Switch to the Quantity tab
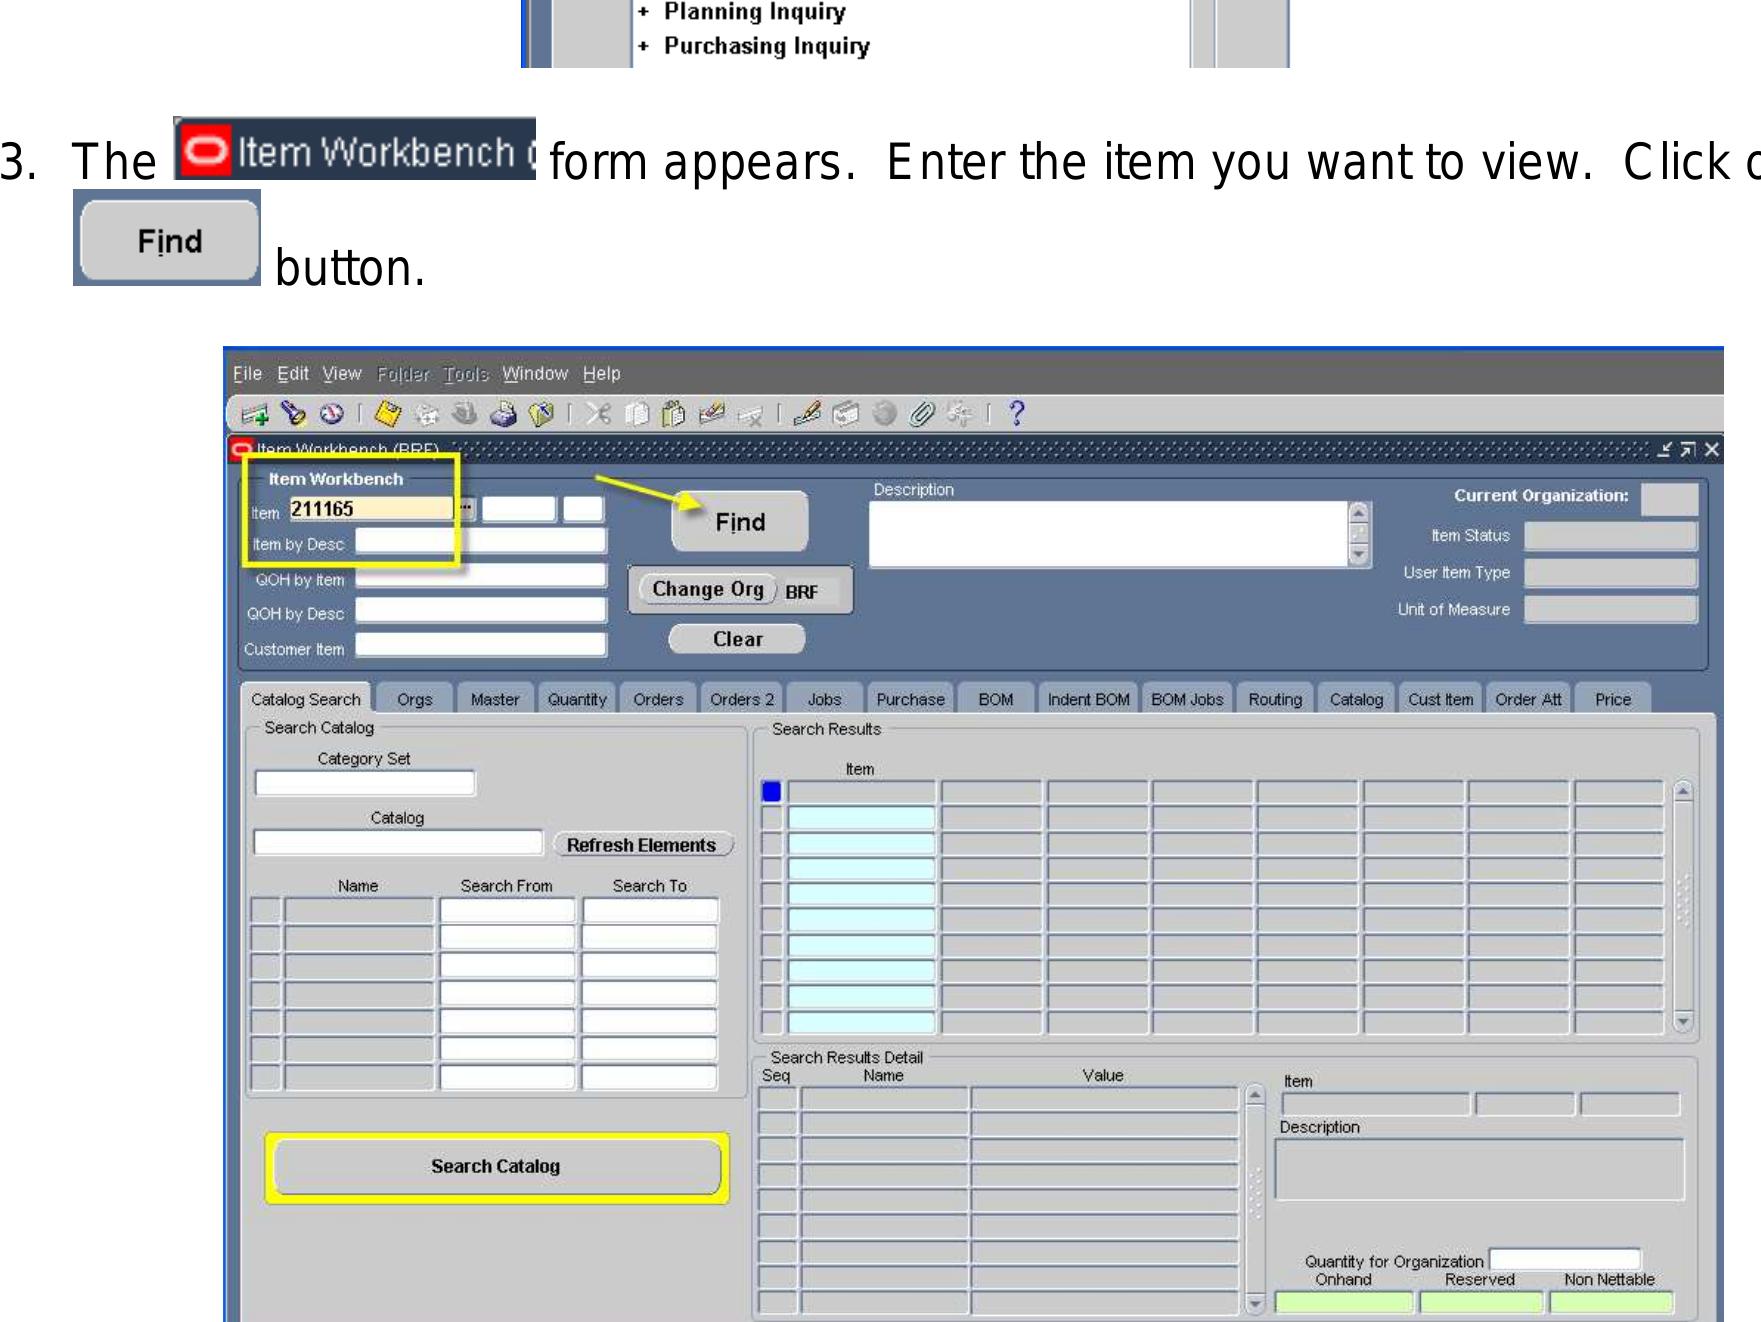 [x=577, y=699]
